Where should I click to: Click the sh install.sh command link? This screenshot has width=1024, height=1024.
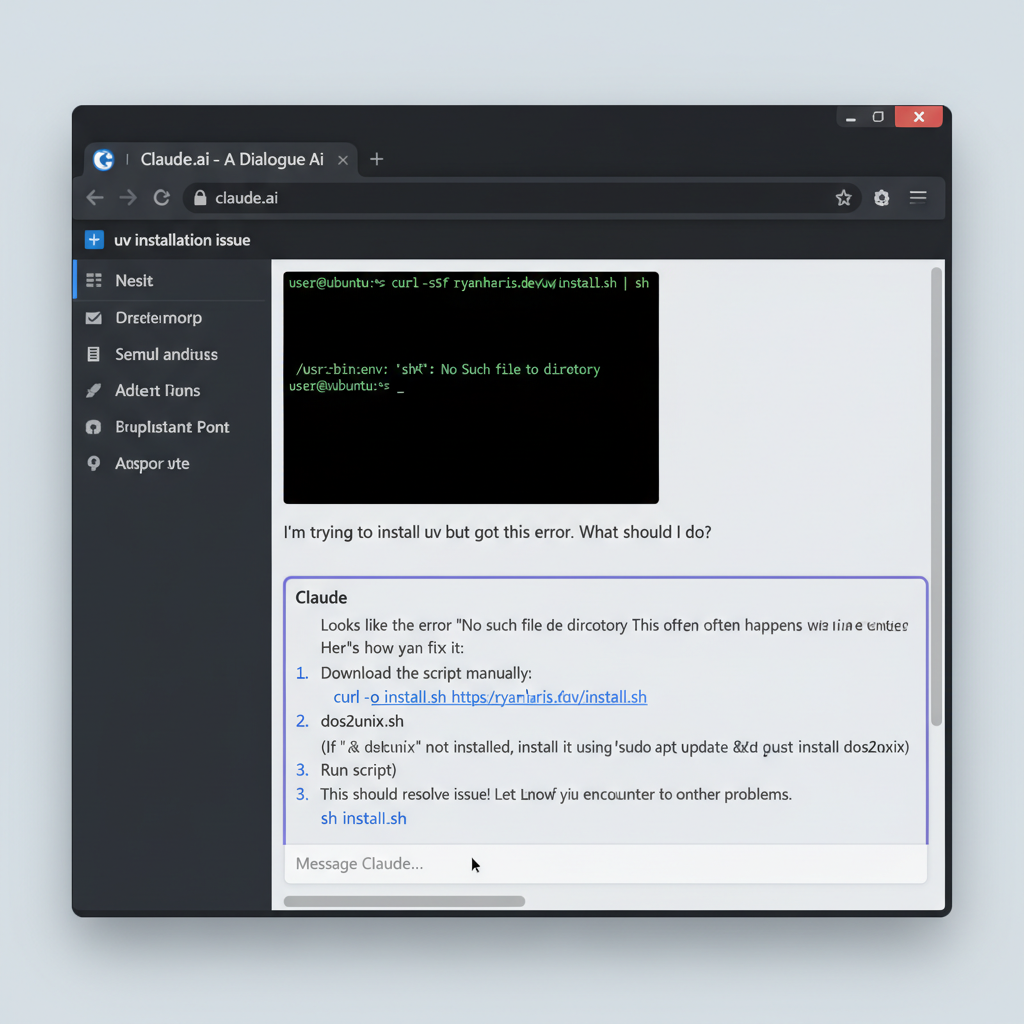(364, 818)
